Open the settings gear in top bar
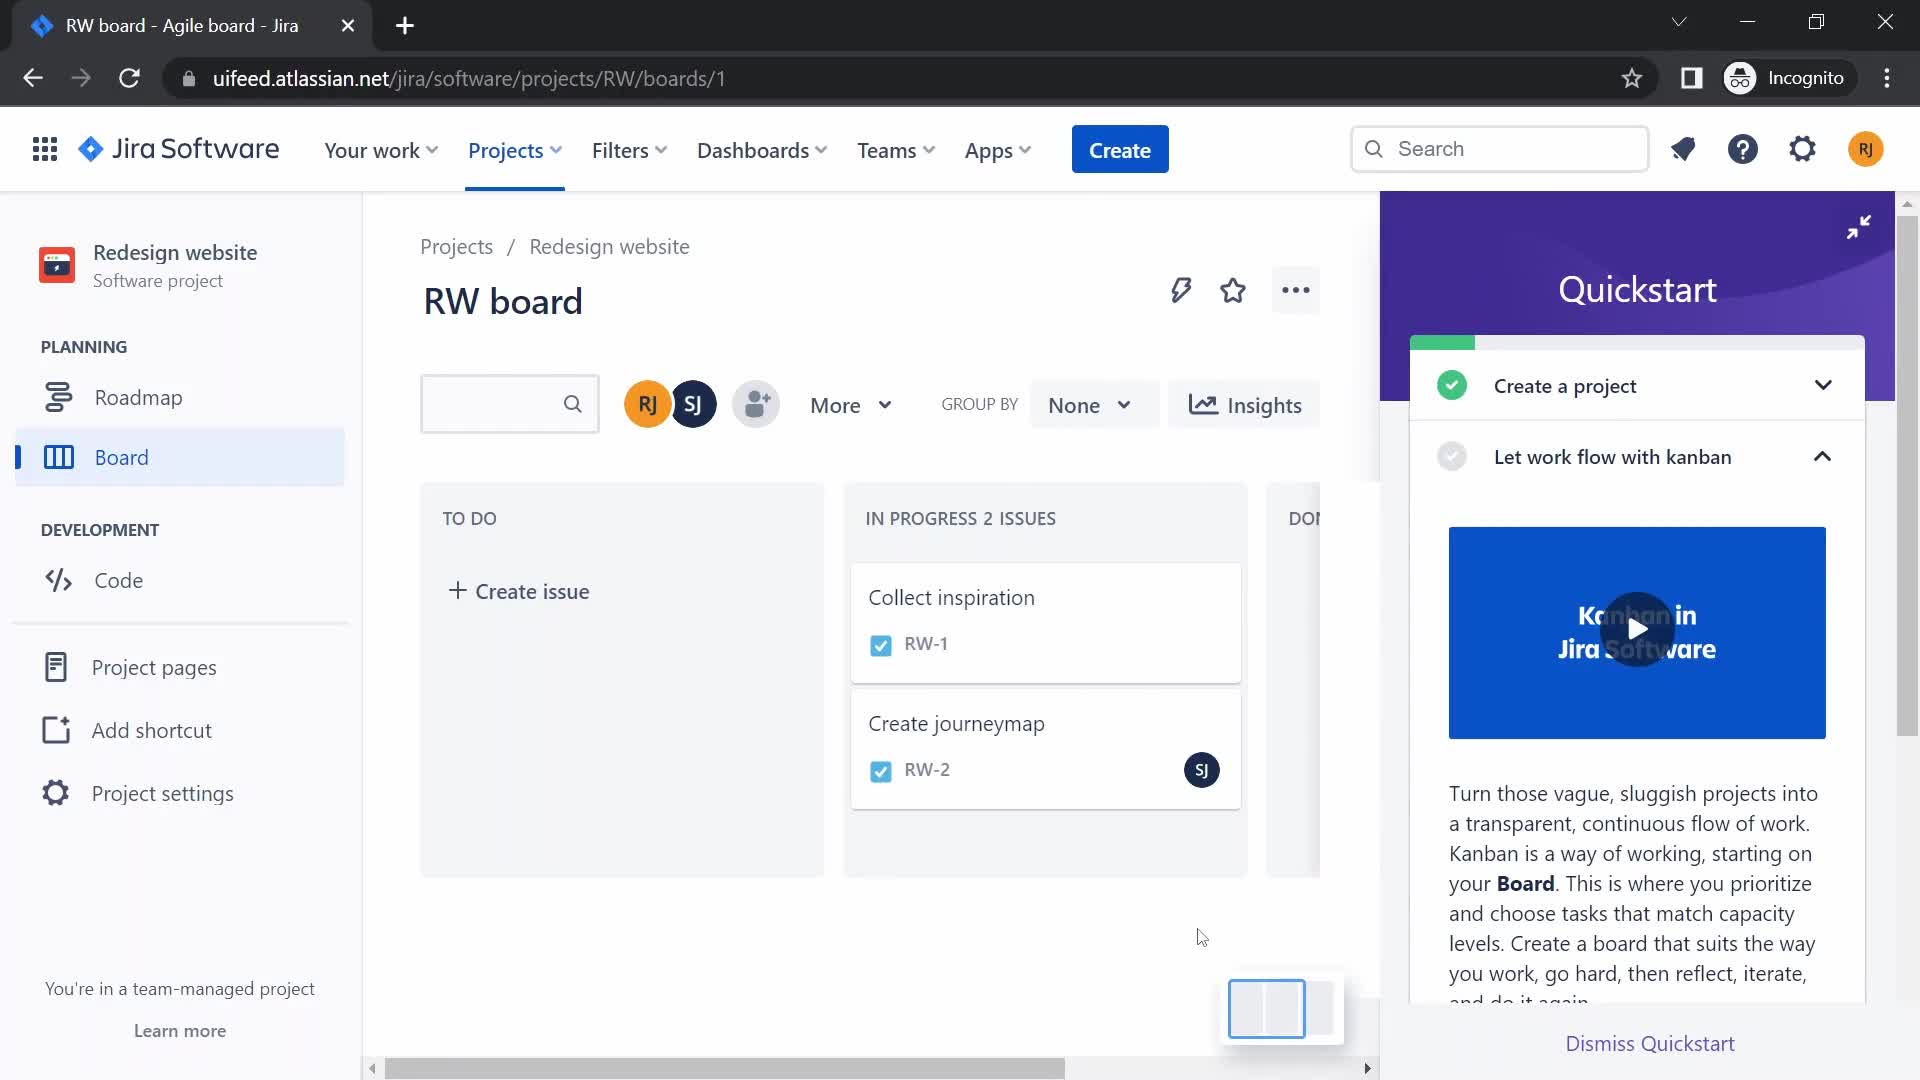This screenshot has height=1080, width=1920. 1802,150
